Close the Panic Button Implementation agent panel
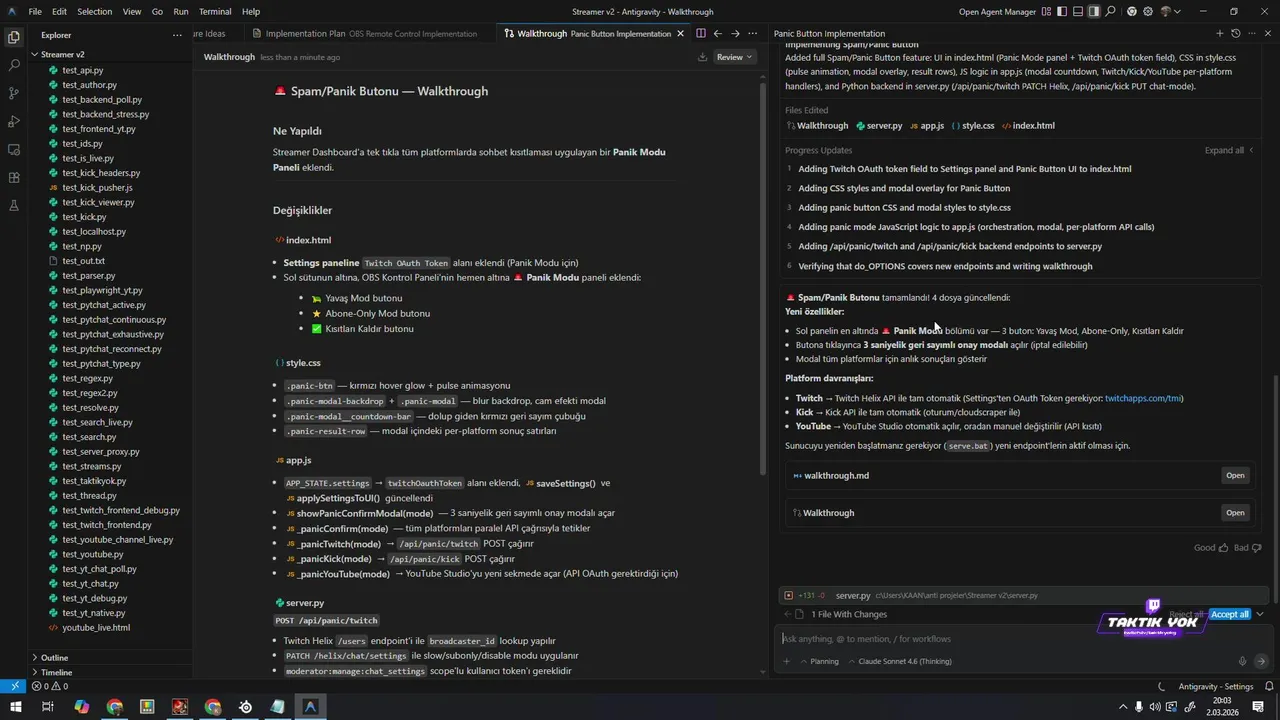The height and width of the screenshot is (720, 1280). [1268, 33]
